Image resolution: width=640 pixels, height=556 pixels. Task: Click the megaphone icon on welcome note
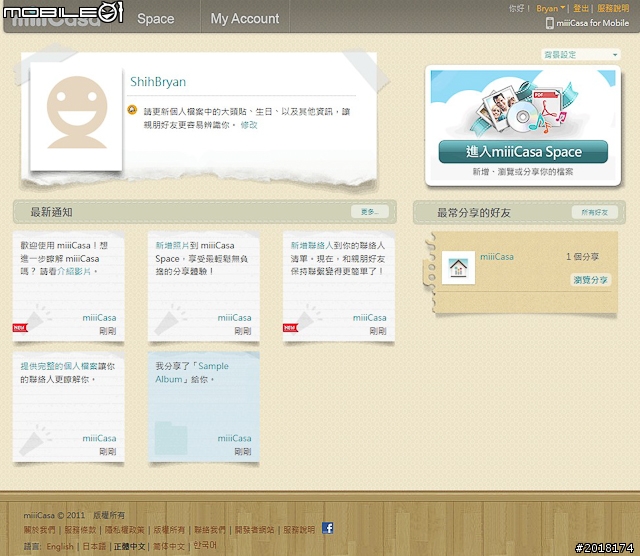36,318
